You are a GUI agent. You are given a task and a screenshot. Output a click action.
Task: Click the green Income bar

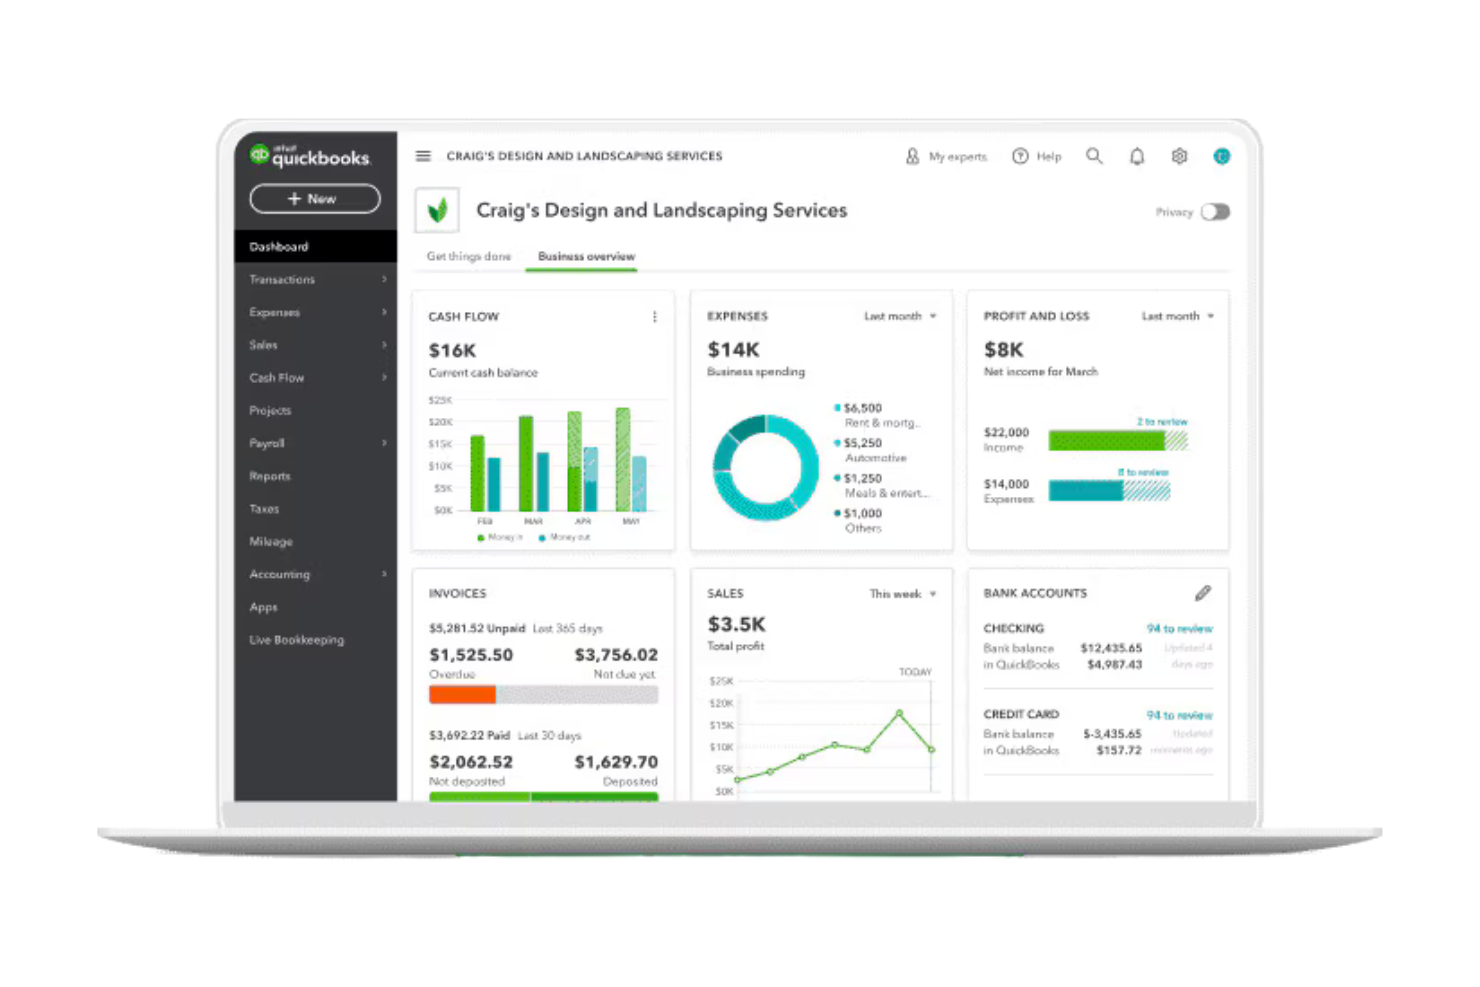click(x=1106, y=441)
